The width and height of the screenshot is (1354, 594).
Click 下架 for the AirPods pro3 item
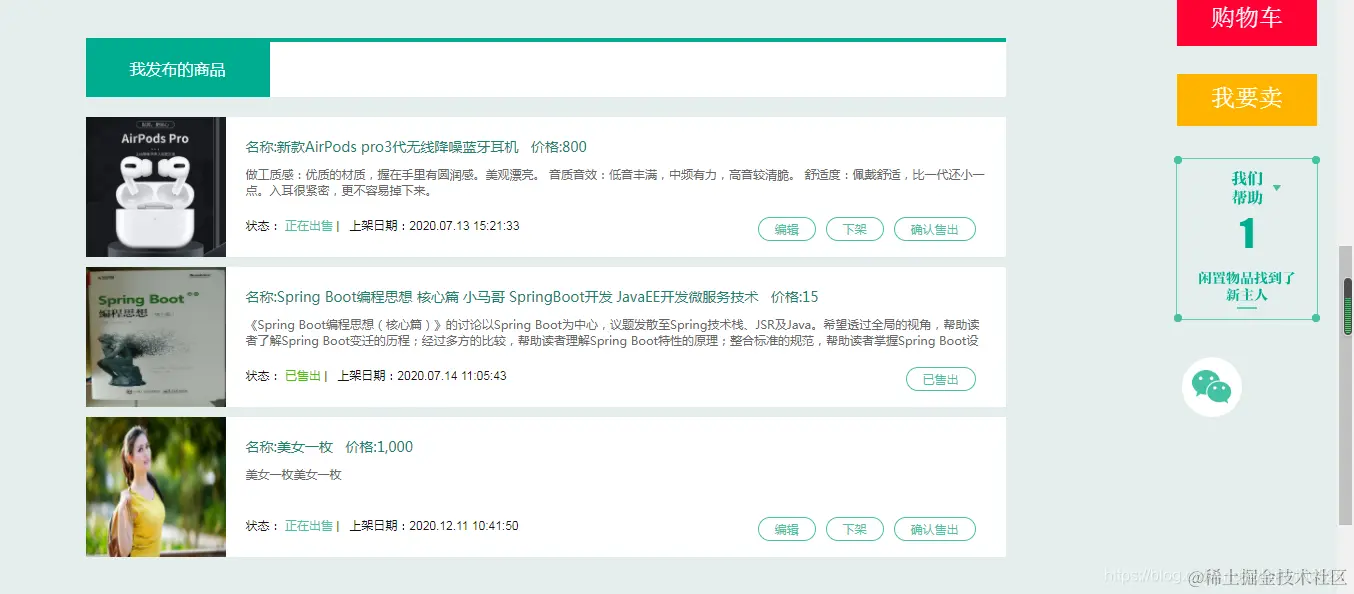(x=855, y=229)
